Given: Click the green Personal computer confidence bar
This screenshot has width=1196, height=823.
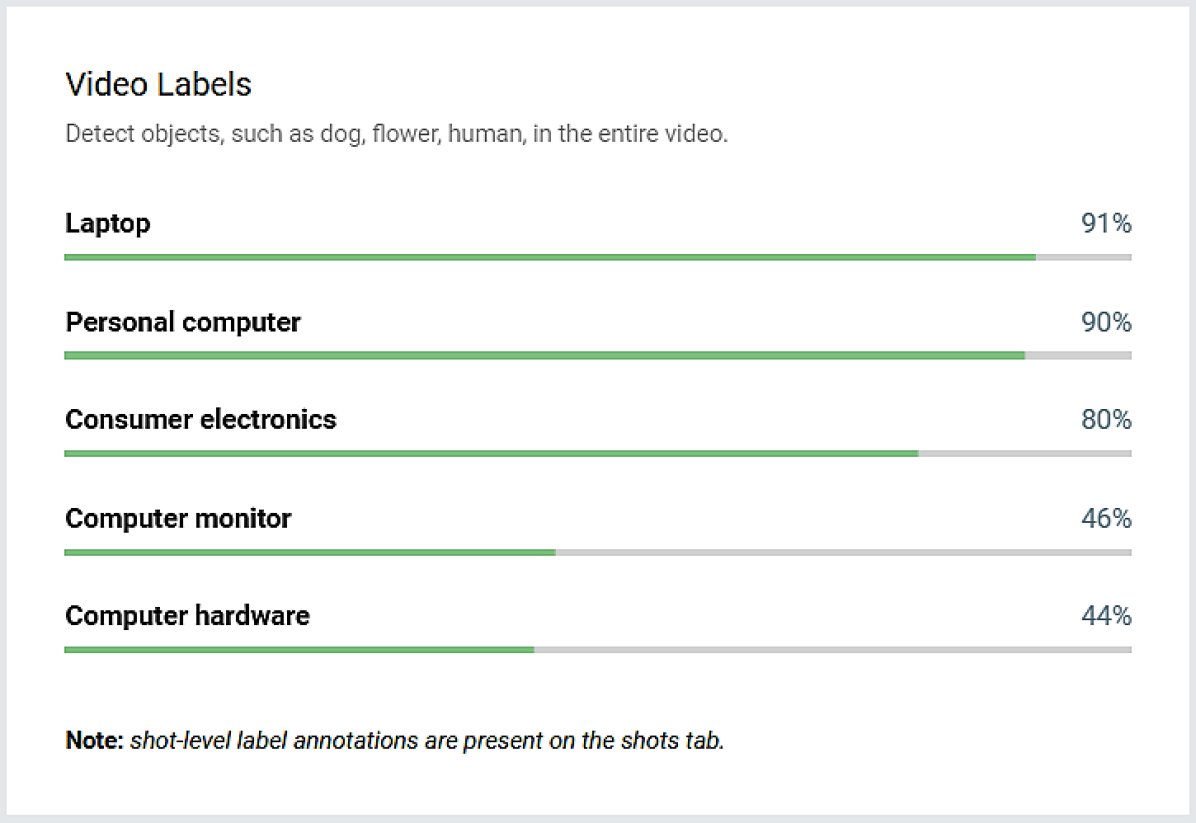Looking at the screenshot, I should click(544, 355).
